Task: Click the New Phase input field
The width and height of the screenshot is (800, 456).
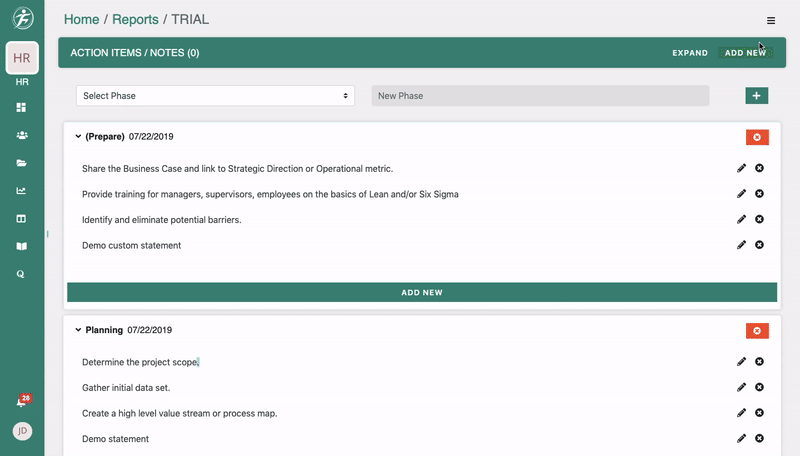Action: (540, 96)
